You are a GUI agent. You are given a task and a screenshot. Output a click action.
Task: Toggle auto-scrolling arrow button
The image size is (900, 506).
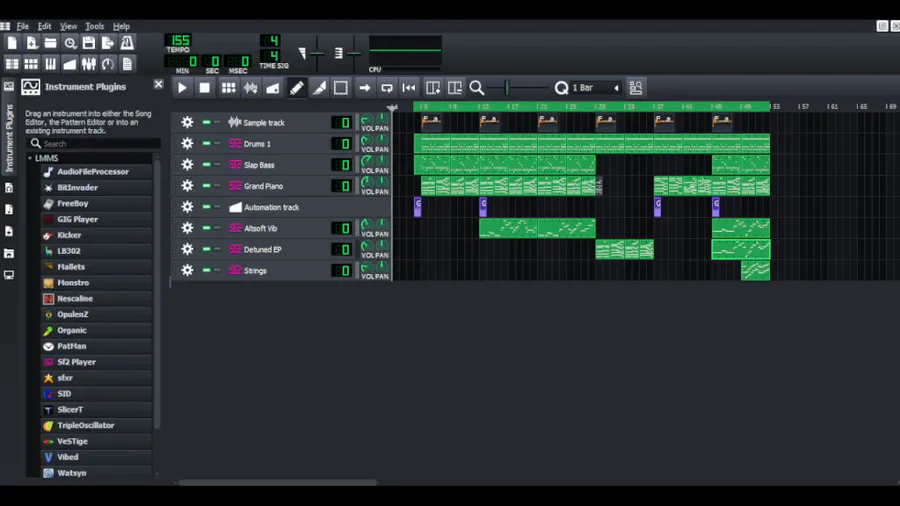(x=364, y=88)
